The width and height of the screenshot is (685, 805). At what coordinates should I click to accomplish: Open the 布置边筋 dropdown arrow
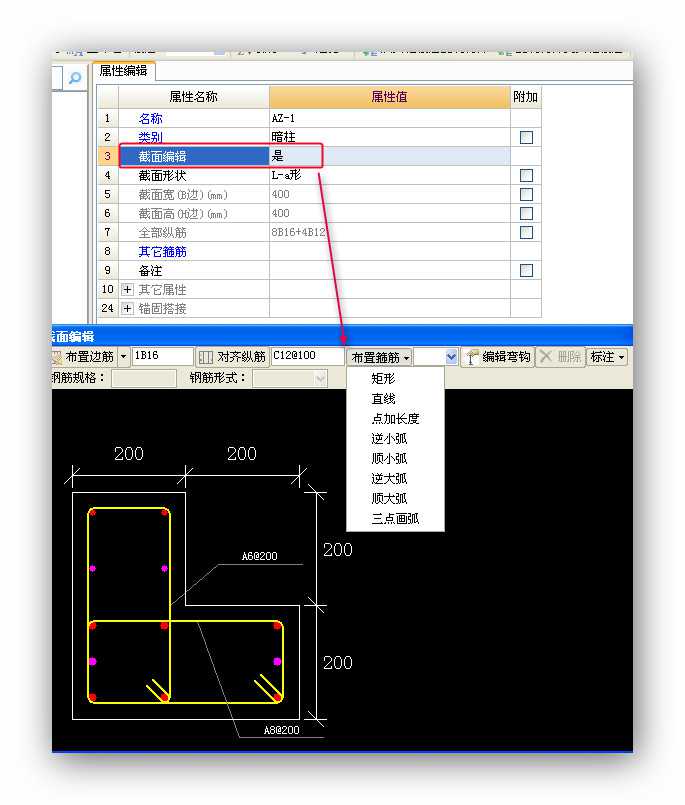[124, 356]
